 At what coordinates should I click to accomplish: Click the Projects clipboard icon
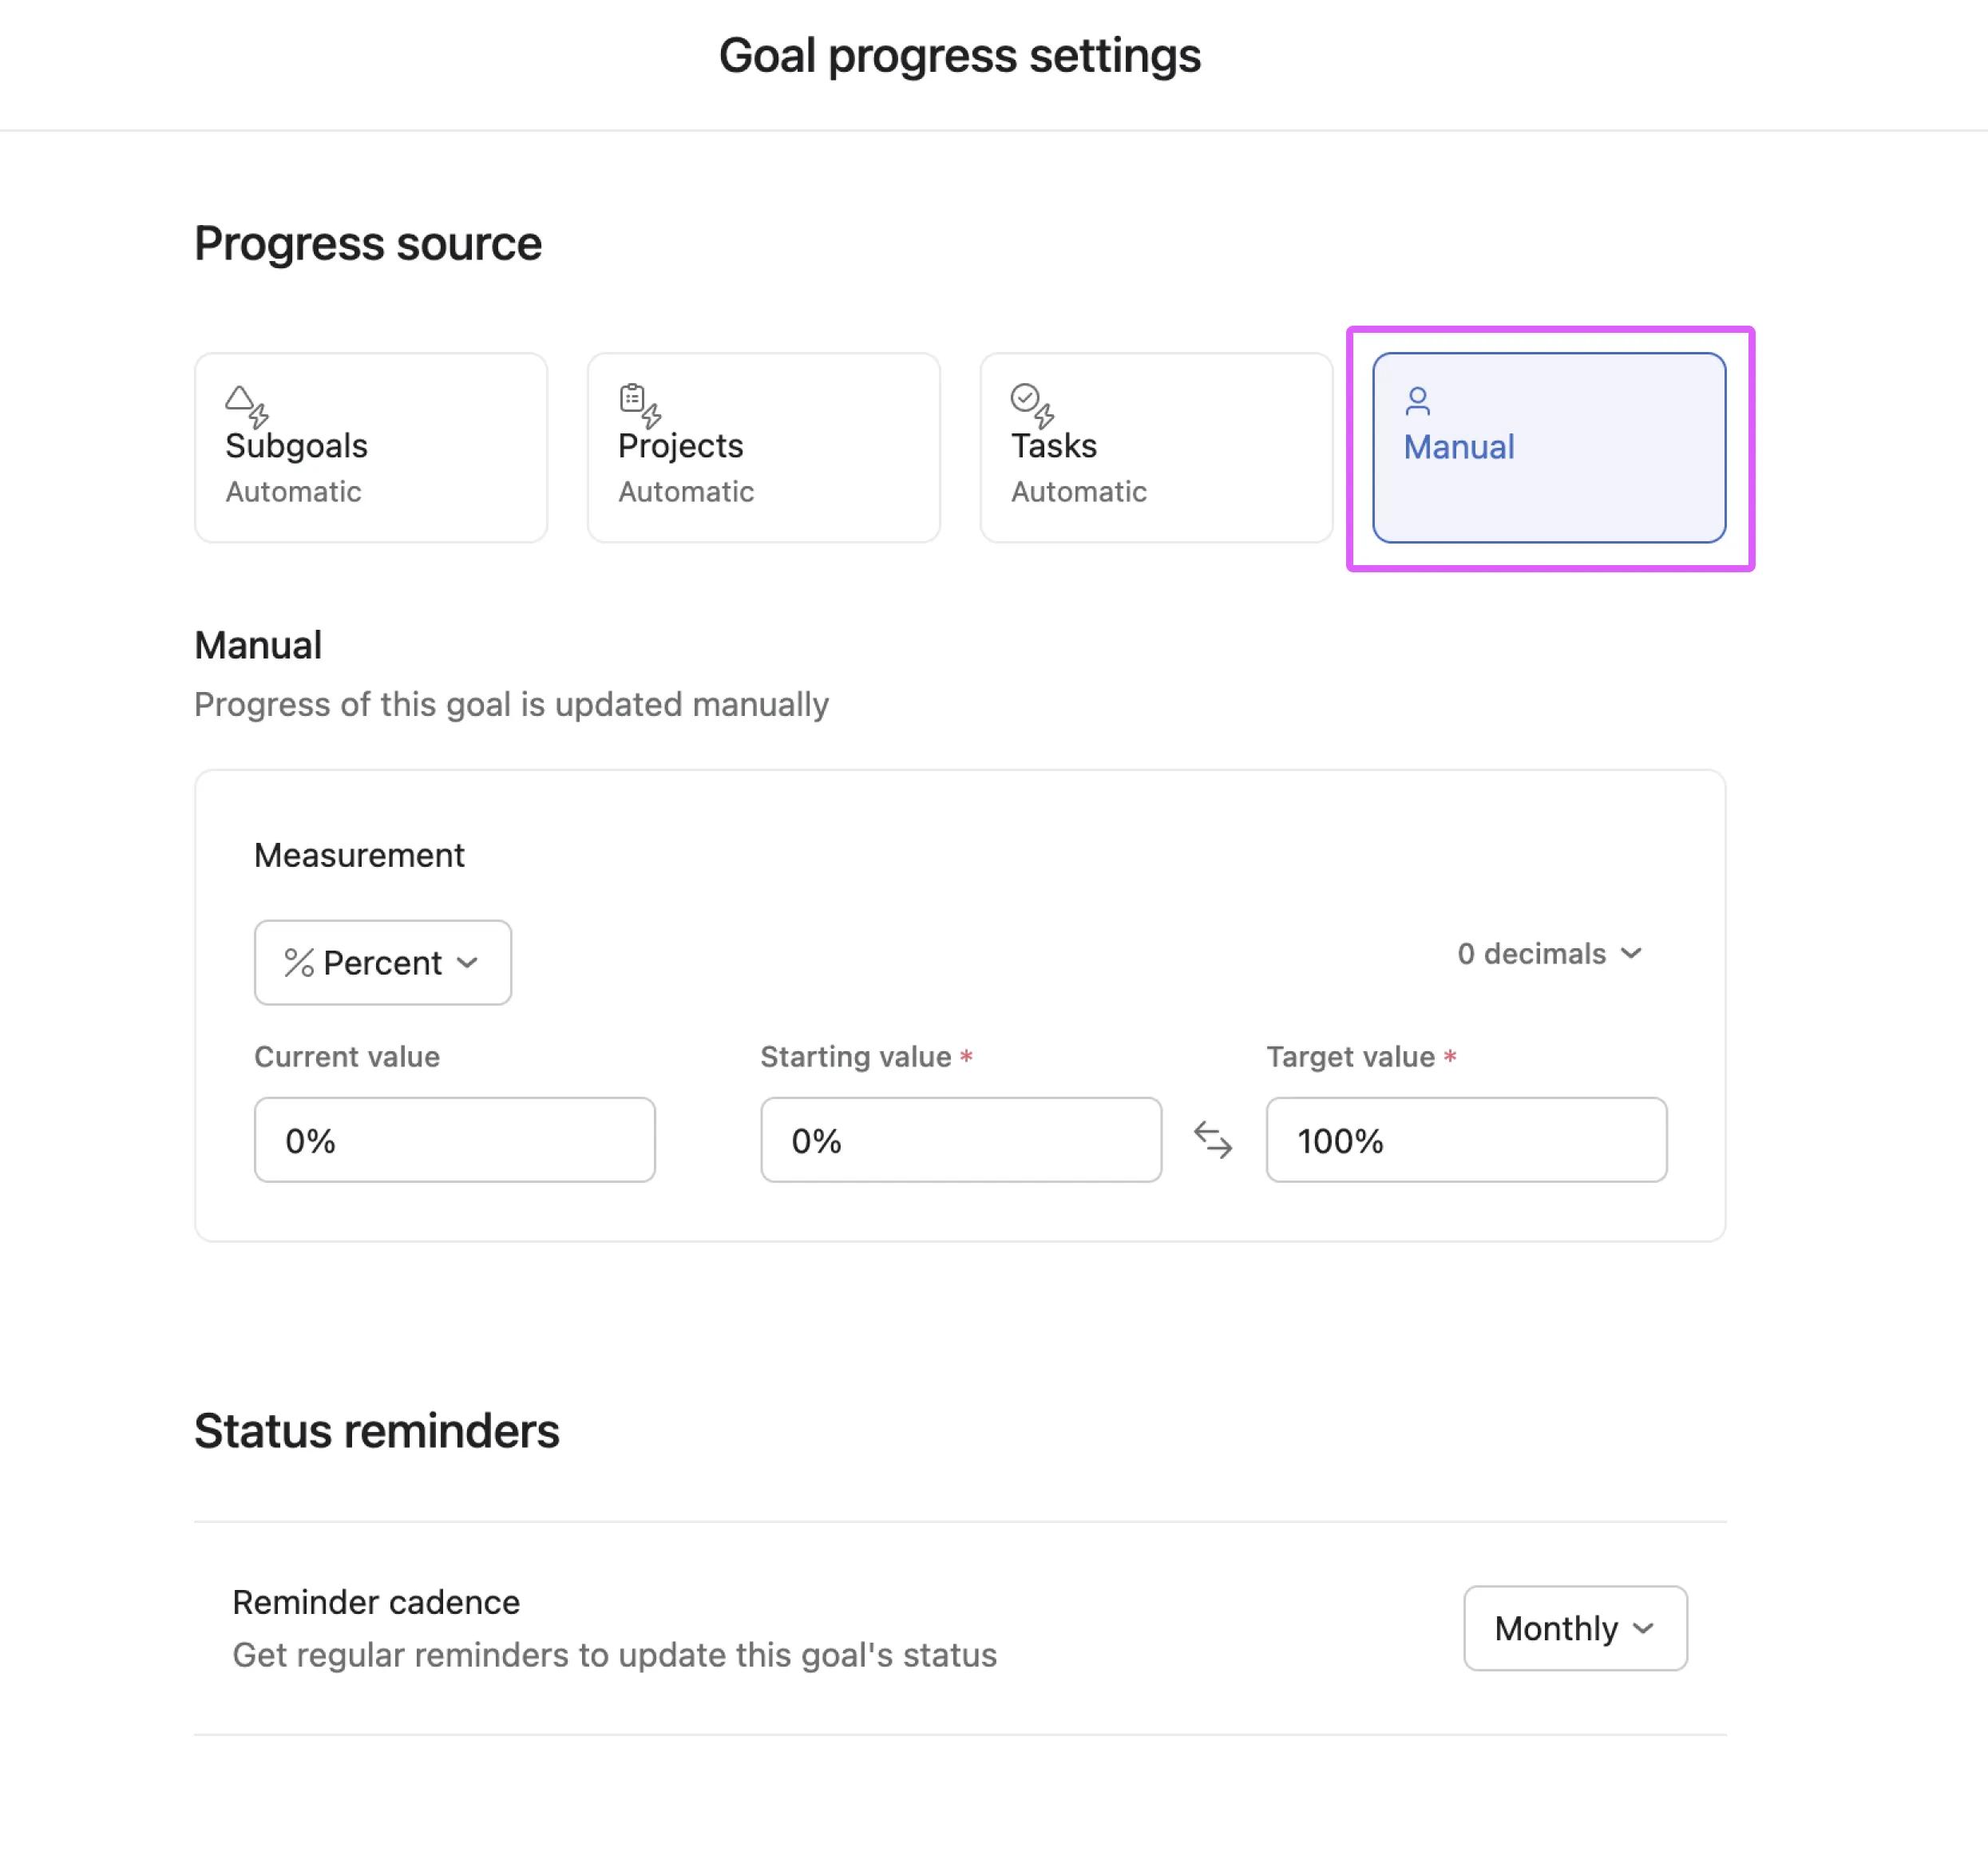point(639,404)
